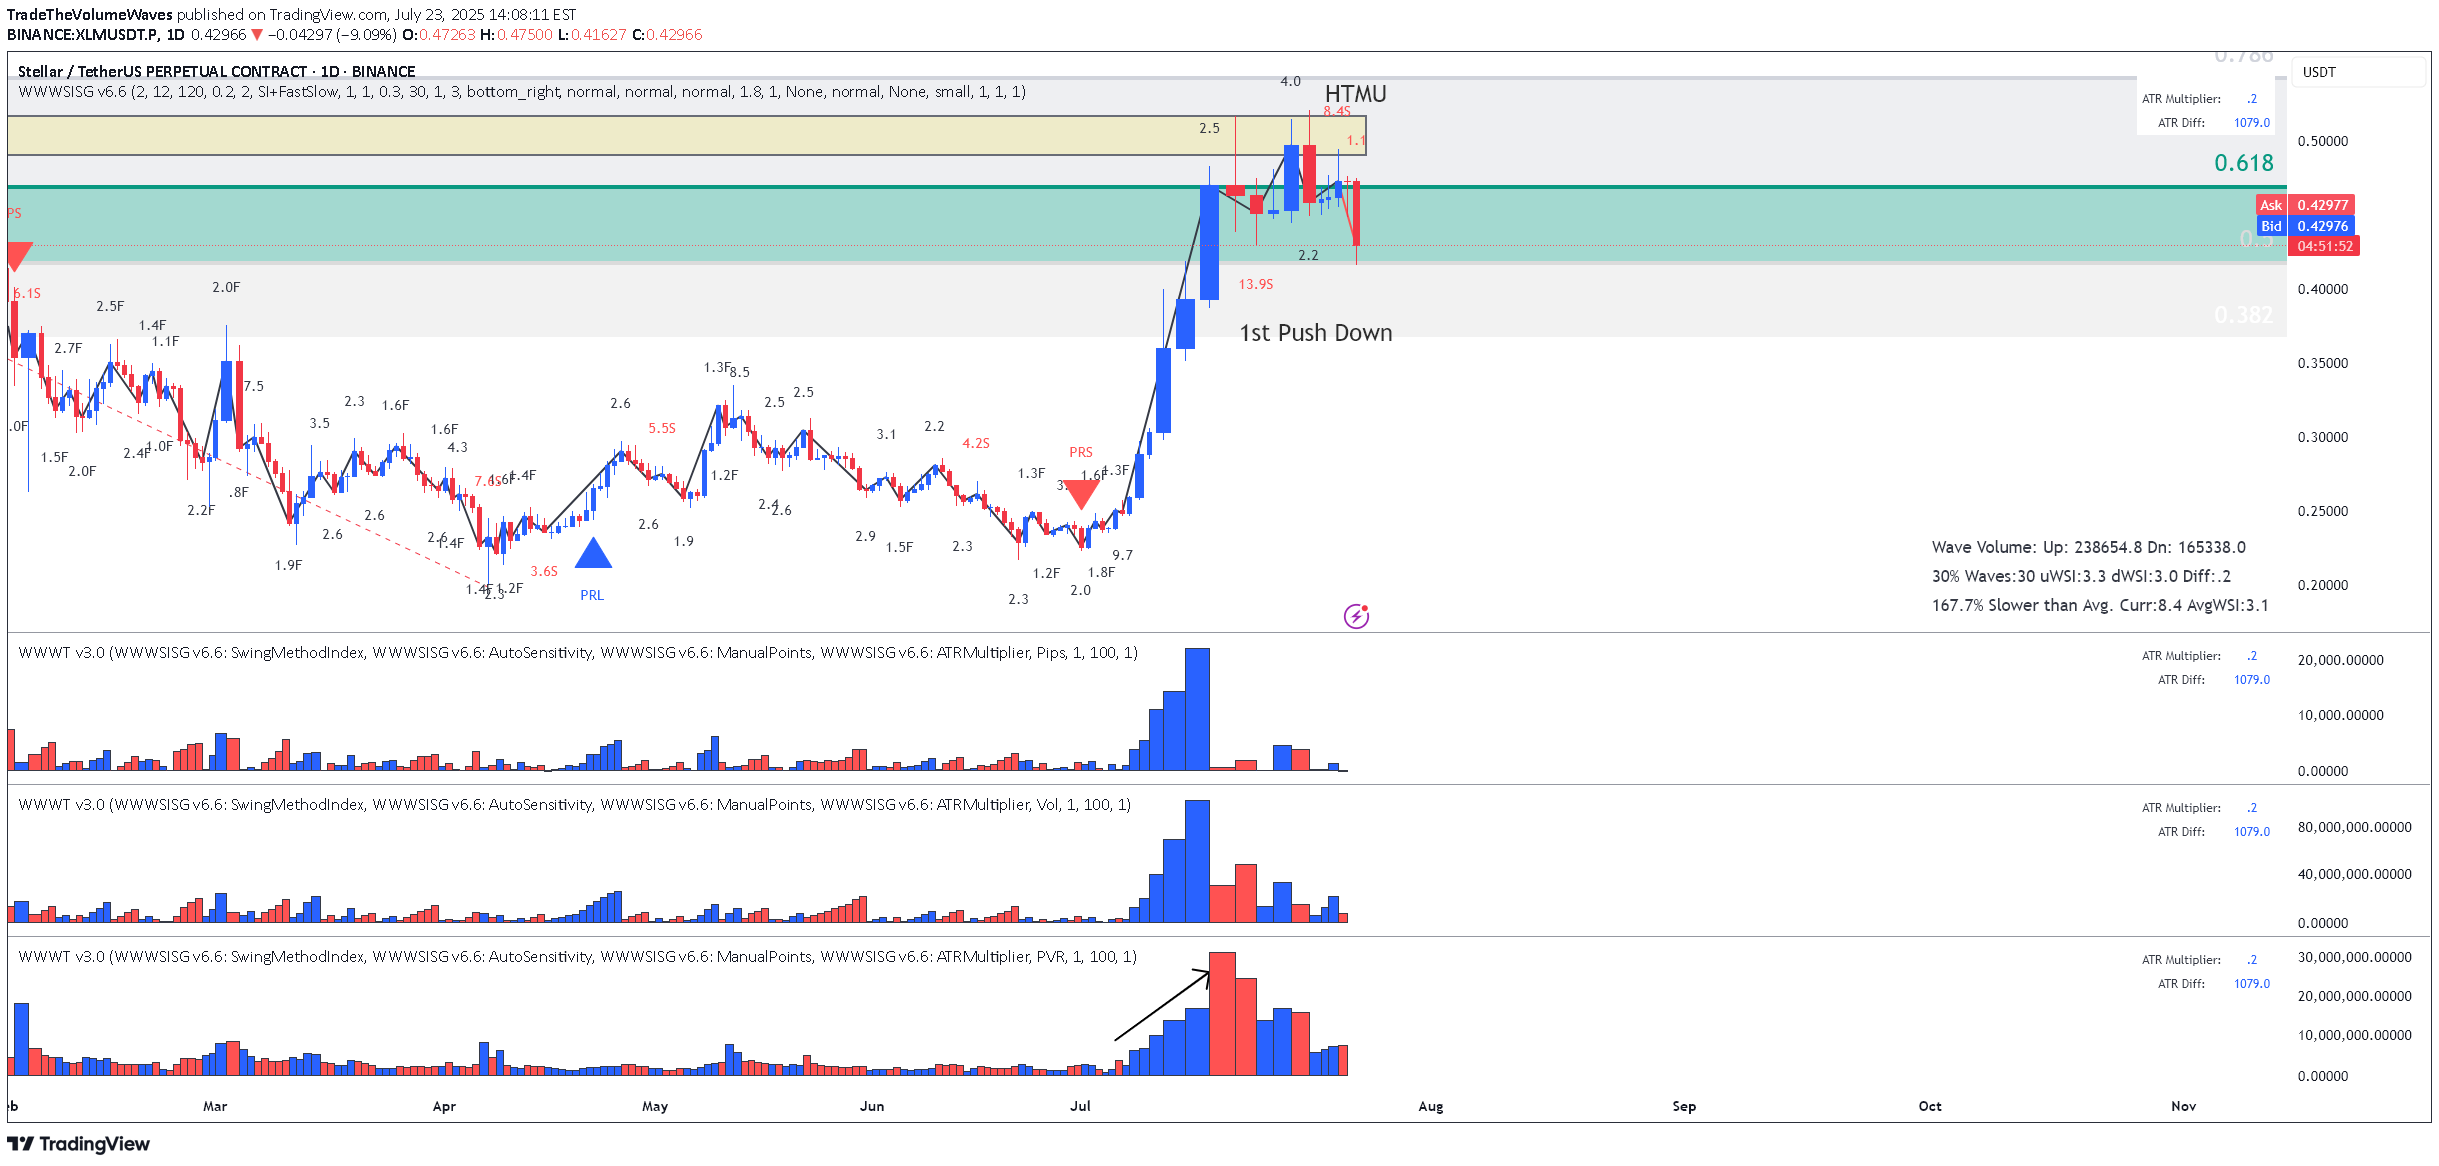Click the red 13.9S wave label

[1256, 285]
